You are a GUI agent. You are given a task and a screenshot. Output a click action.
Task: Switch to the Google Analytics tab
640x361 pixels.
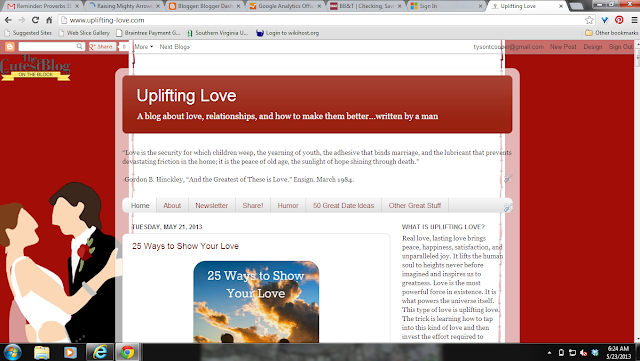pyautogui.click(x=286, y=6)
